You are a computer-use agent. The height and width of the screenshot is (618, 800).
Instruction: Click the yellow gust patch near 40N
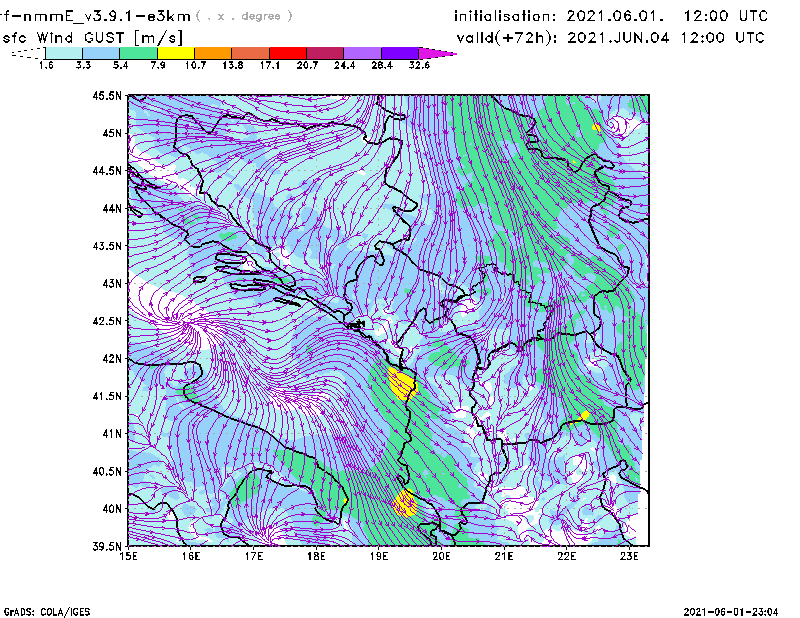tap(406, 503)
